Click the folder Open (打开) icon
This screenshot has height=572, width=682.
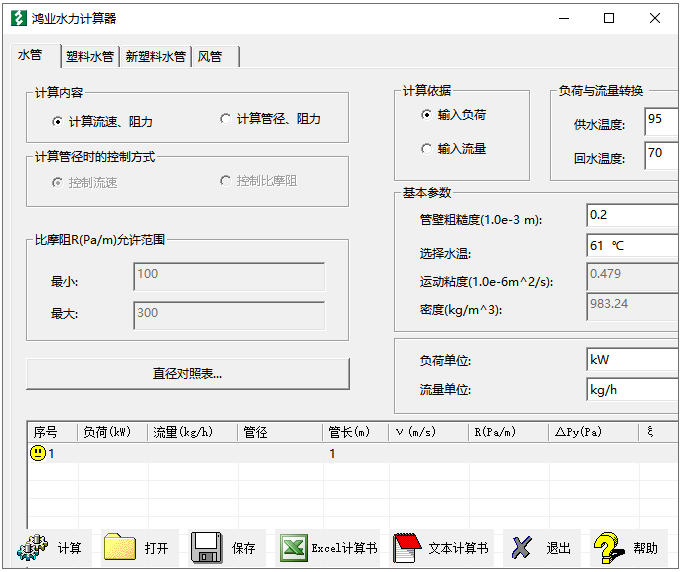[x=120, y=547]
